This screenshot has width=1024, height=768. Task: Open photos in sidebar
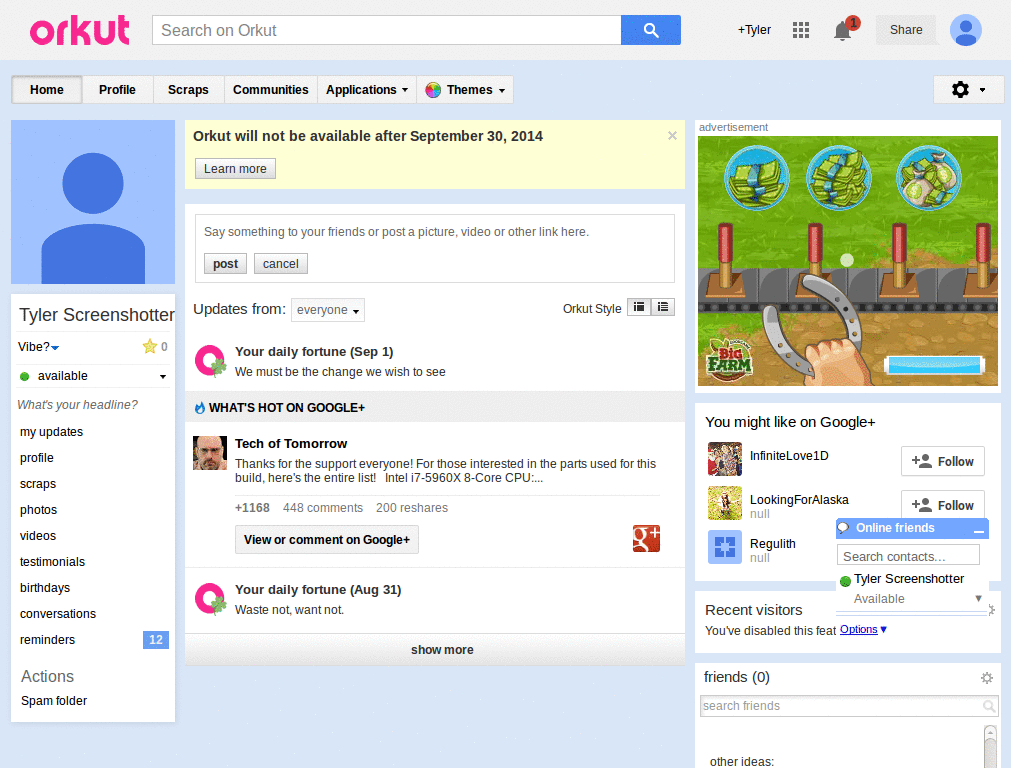tap(39, 510)
